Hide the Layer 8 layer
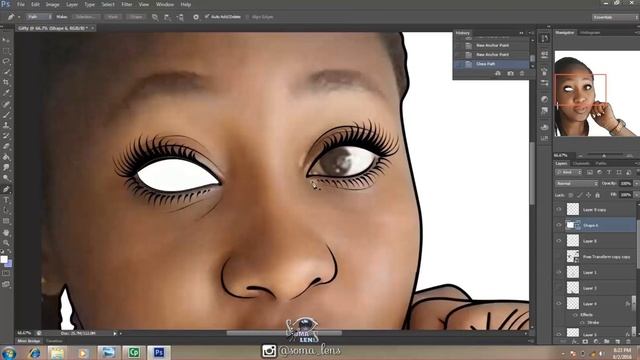This screenshot has height=360, width=640. tap(559, 241)
